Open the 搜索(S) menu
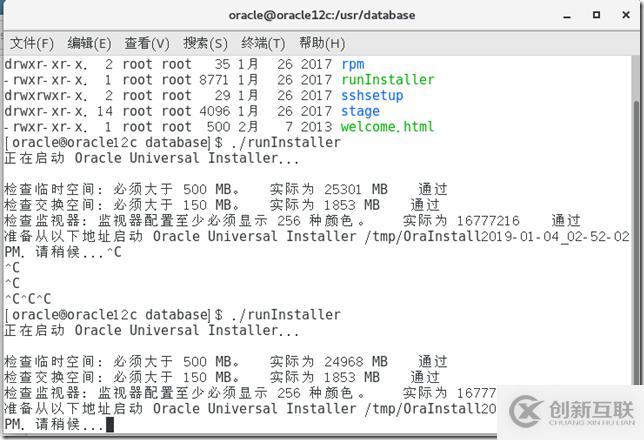Viewport: 644px width, 440px height. tap(205, 43)
